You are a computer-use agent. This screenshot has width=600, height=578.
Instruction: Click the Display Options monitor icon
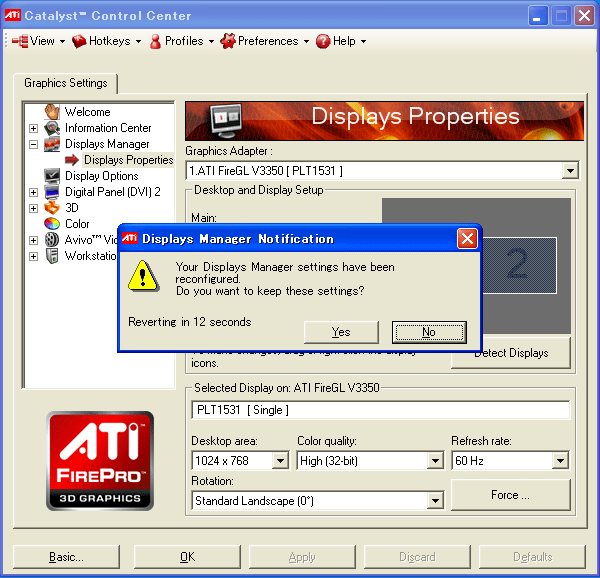[x=52, y=176]
